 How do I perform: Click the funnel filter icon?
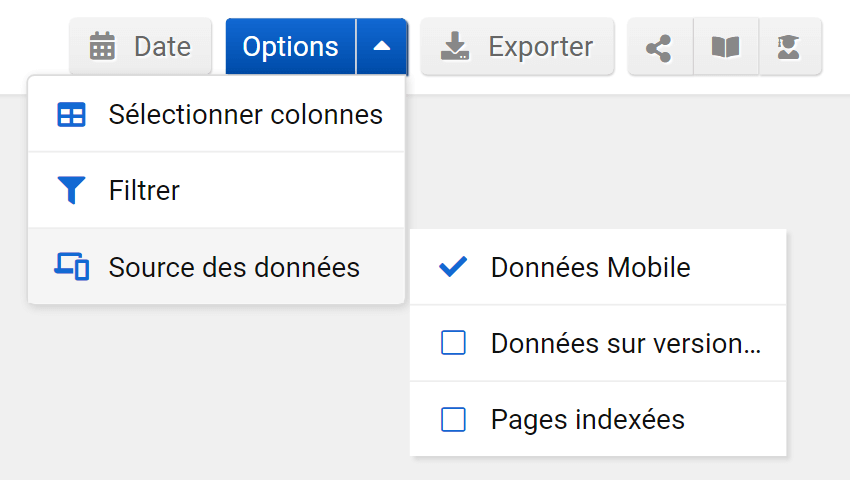tap(71, 190)
